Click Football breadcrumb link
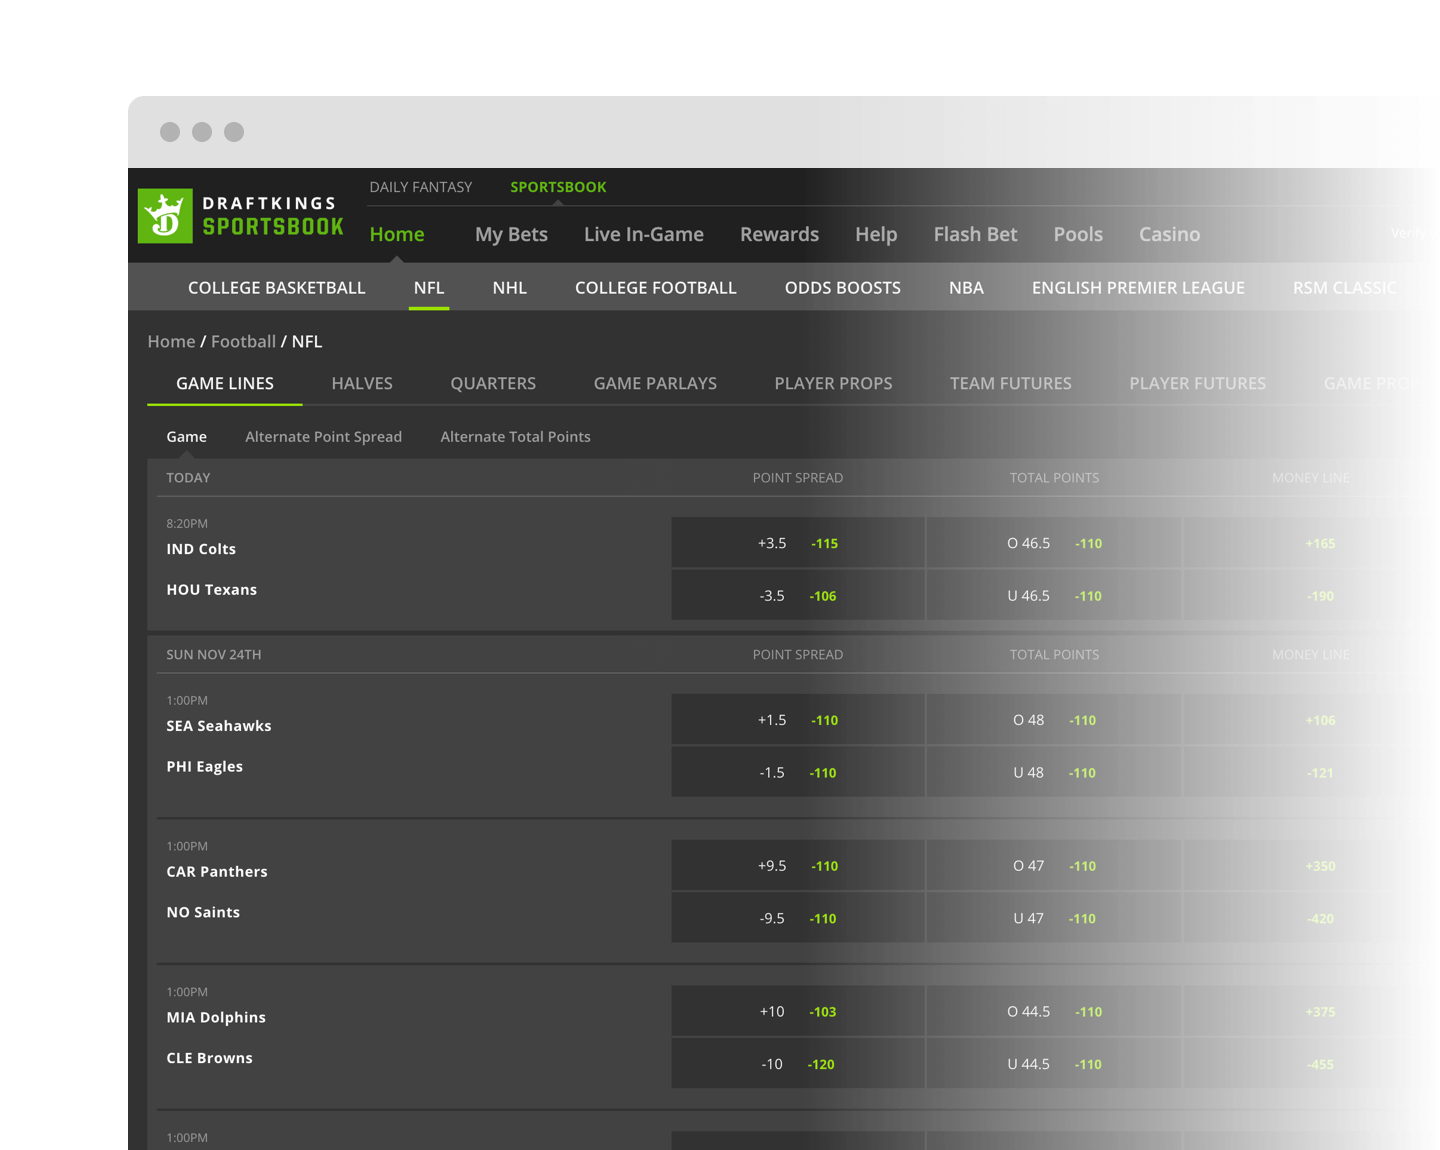1440x1150 pixels. click(x=243, y=341)
